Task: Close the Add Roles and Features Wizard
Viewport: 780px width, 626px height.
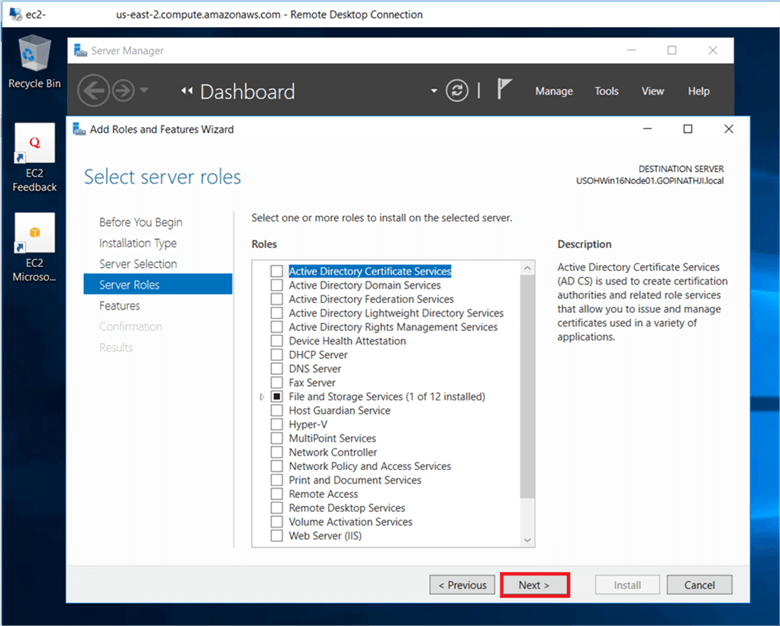Action: click(729, 129)
